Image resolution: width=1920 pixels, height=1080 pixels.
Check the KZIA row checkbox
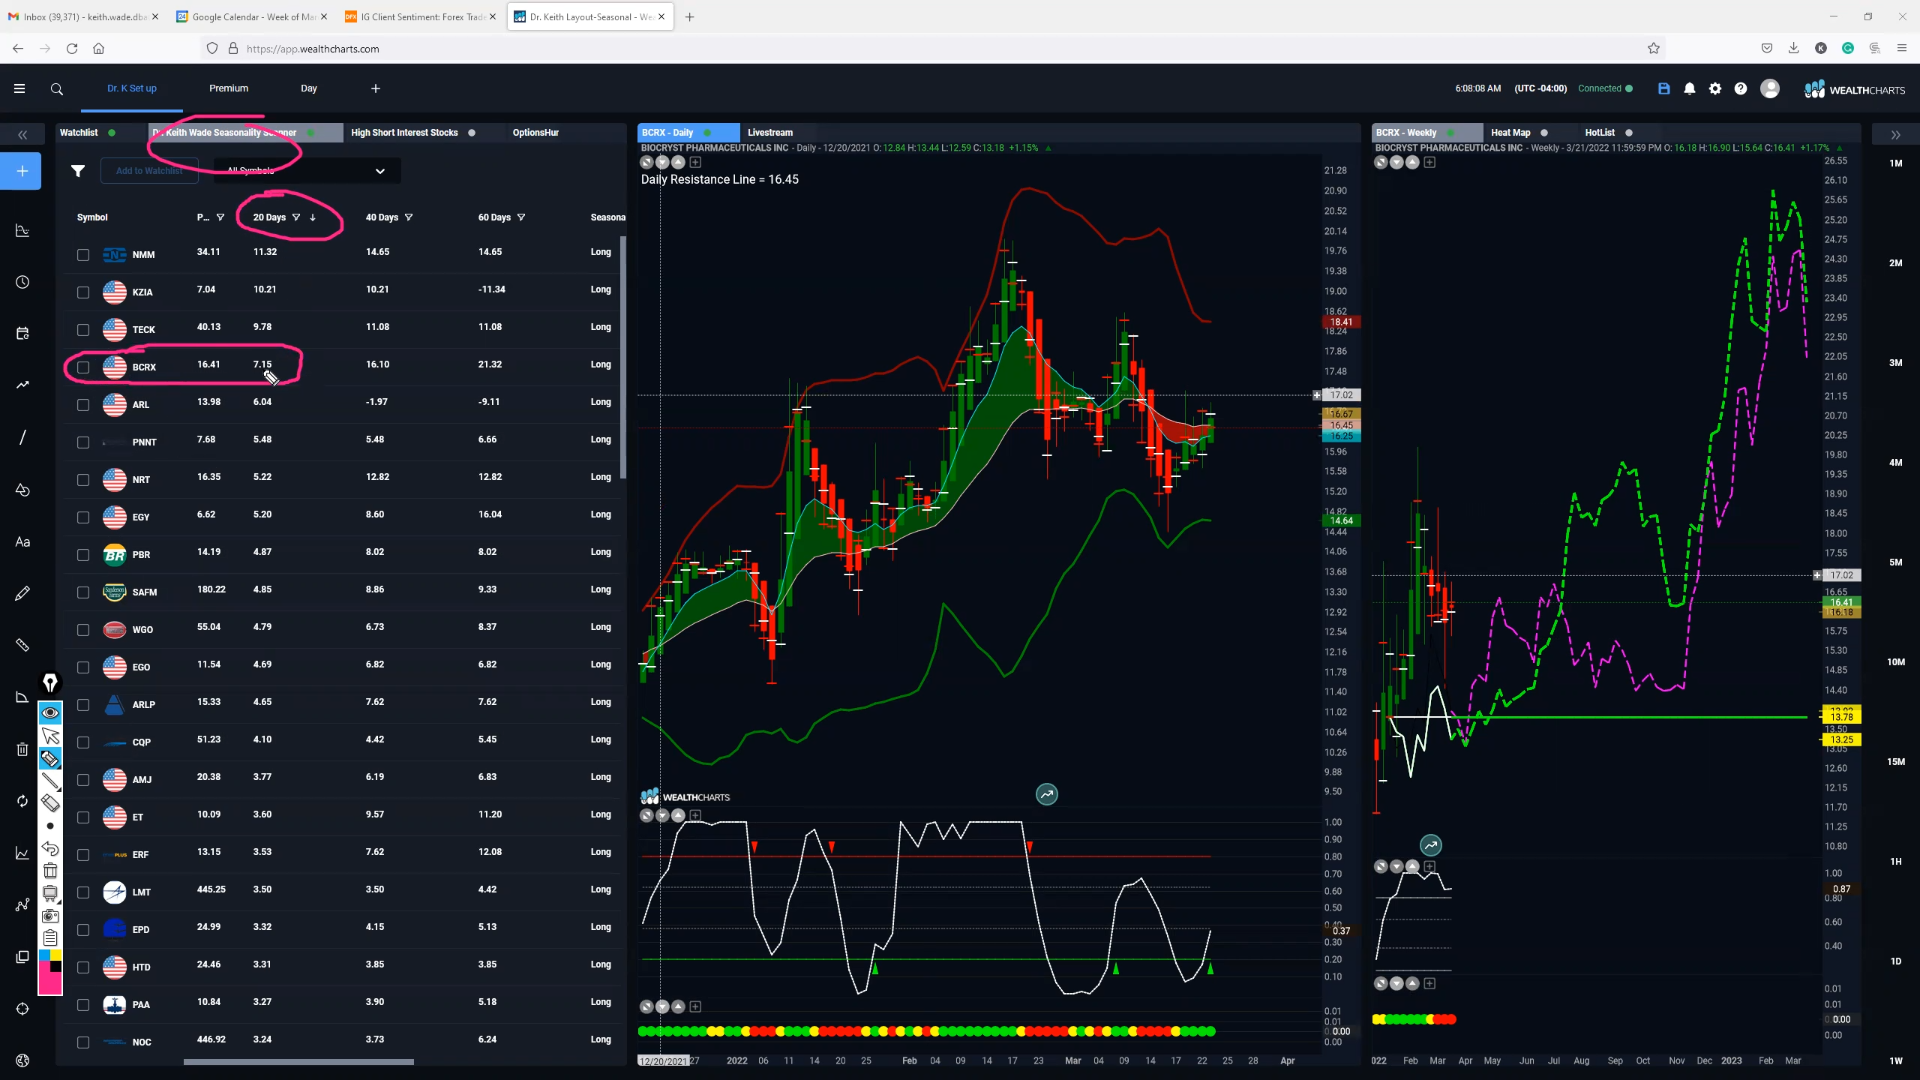point(83,293)
